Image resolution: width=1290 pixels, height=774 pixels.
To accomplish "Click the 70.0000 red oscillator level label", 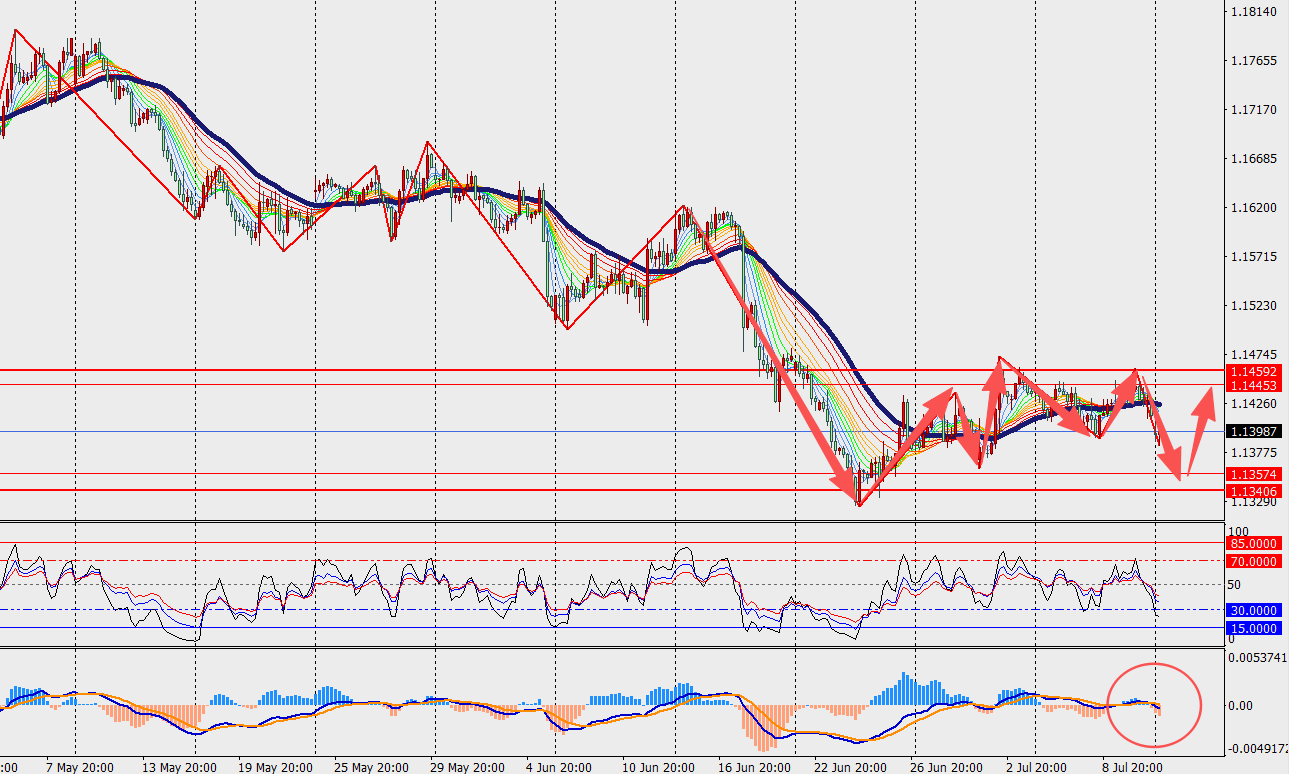I will coord(1254,561).
